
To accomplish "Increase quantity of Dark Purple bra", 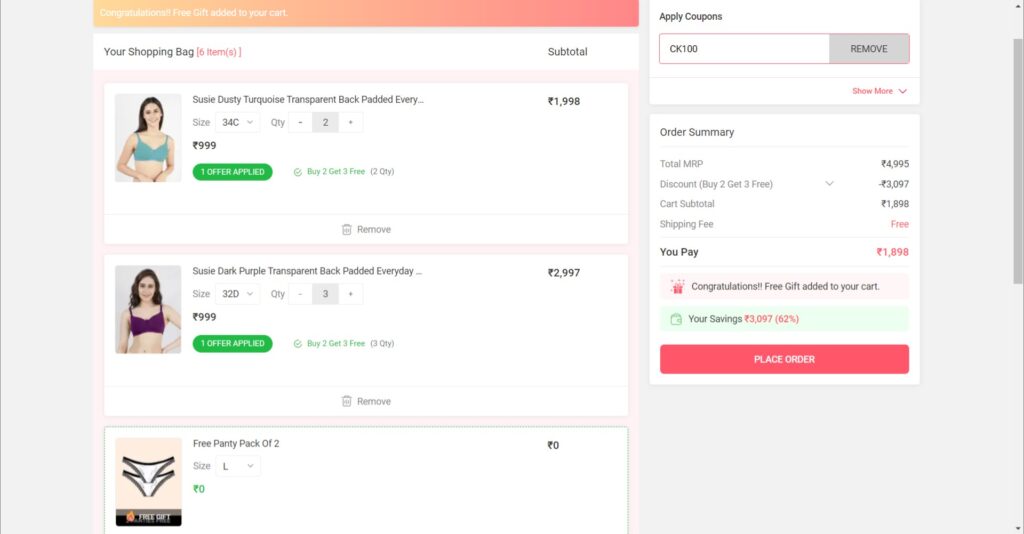I will [350, 294].
